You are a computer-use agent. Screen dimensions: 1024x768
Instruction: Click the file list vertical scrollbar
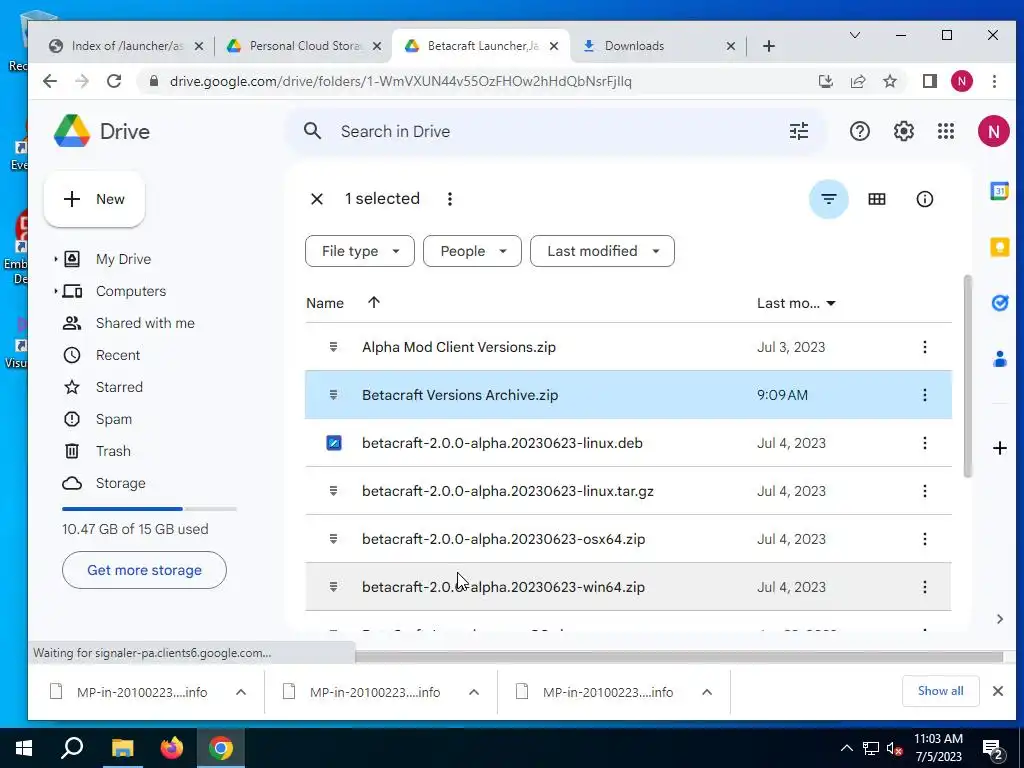click(967, 376)
